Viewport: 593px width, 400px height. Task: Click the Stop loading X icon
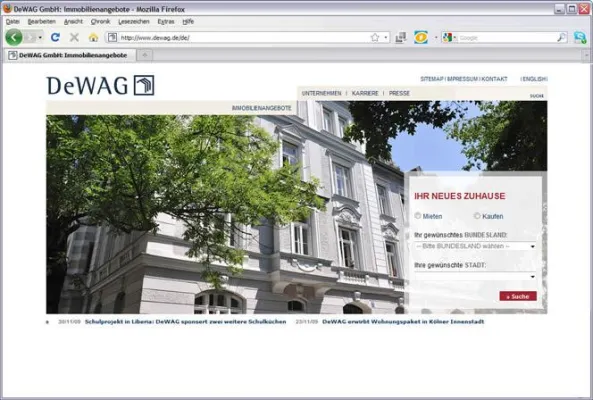tap(74, 37)
